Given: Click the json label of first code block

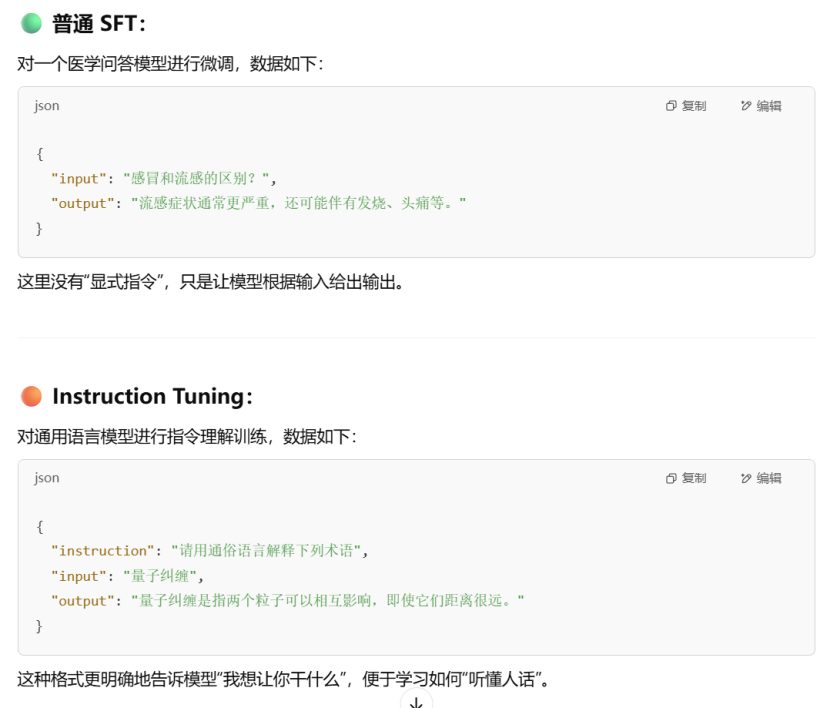Looking at the screenshot, I should point(47,106).
